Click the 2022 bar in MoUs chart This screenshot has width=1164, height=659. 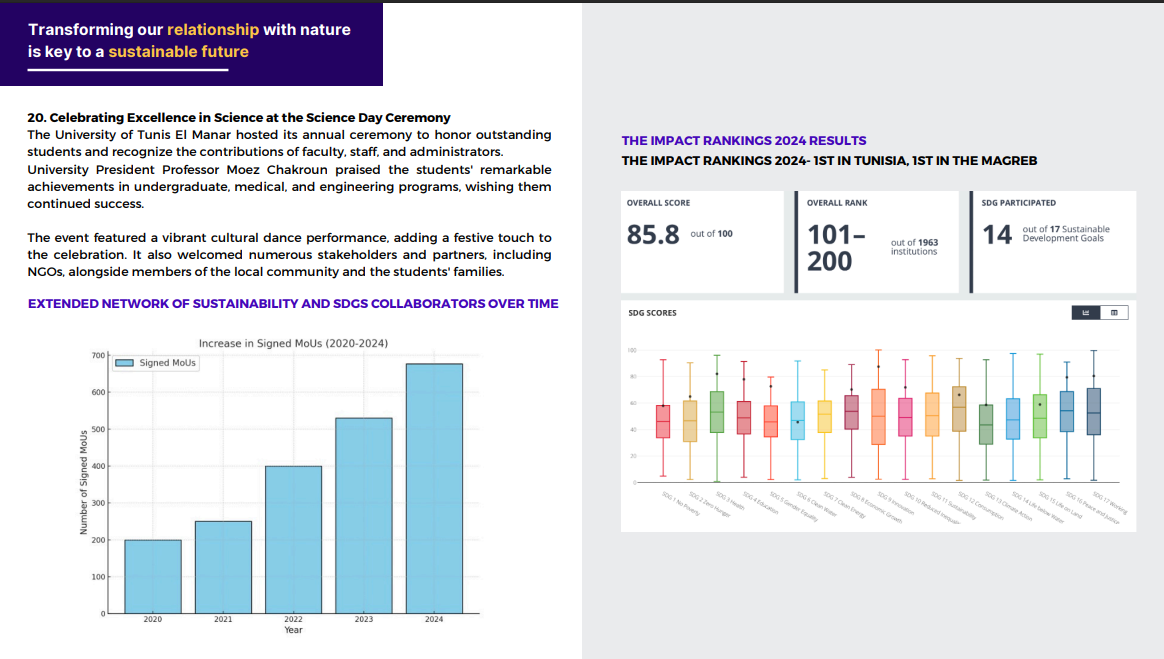[293, 539]
